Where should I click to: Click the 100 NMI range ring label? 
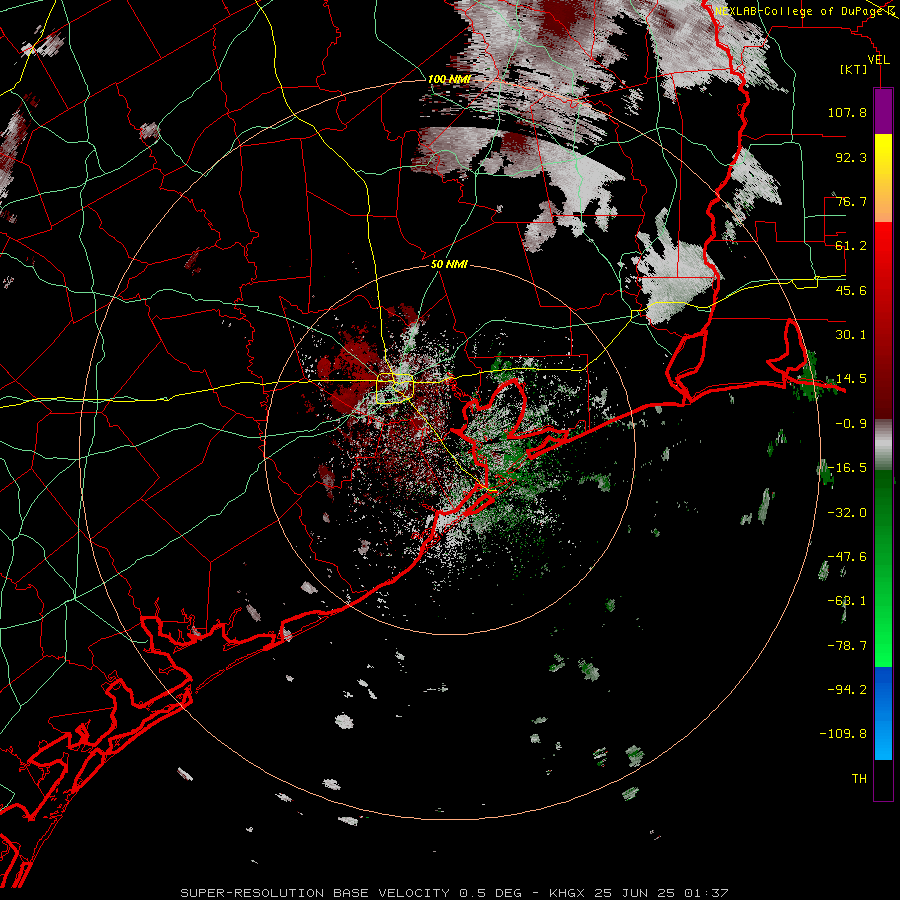tap(449, 79)
